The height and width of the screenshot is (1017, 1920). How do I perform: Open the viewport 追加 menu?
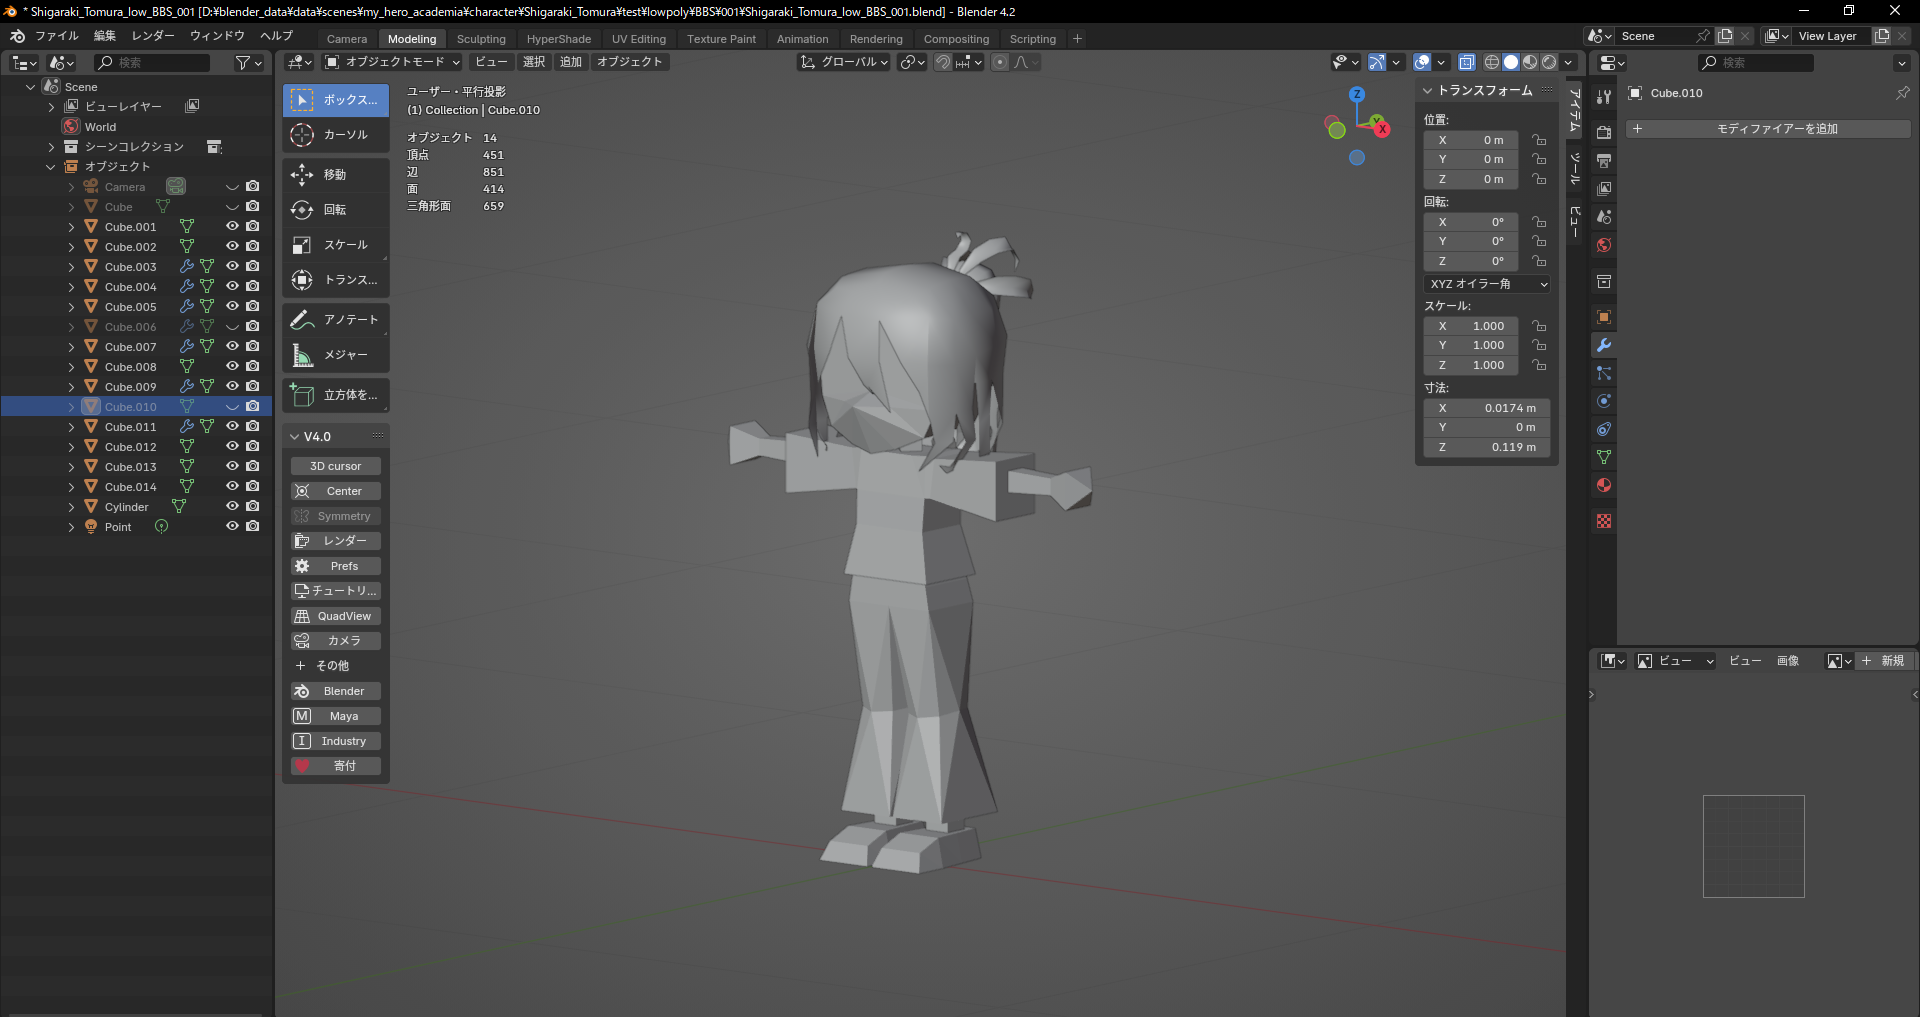coord(571,62)
